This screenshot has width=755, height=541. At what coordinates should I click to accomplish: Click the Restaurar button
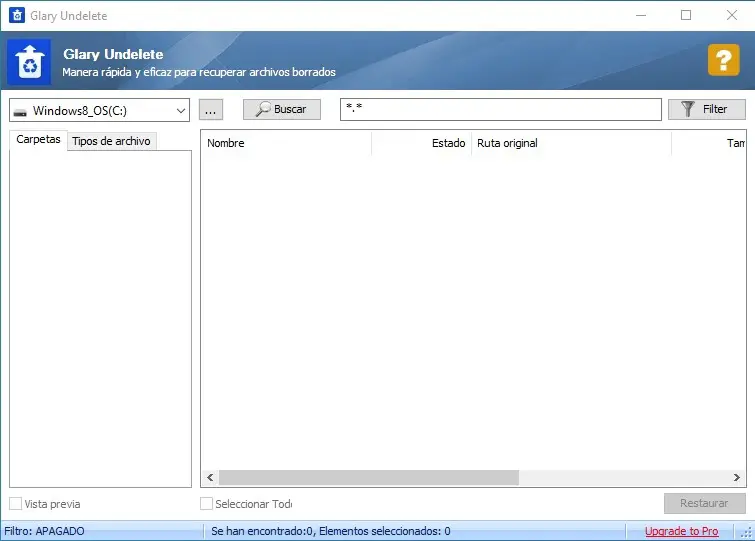704,503
